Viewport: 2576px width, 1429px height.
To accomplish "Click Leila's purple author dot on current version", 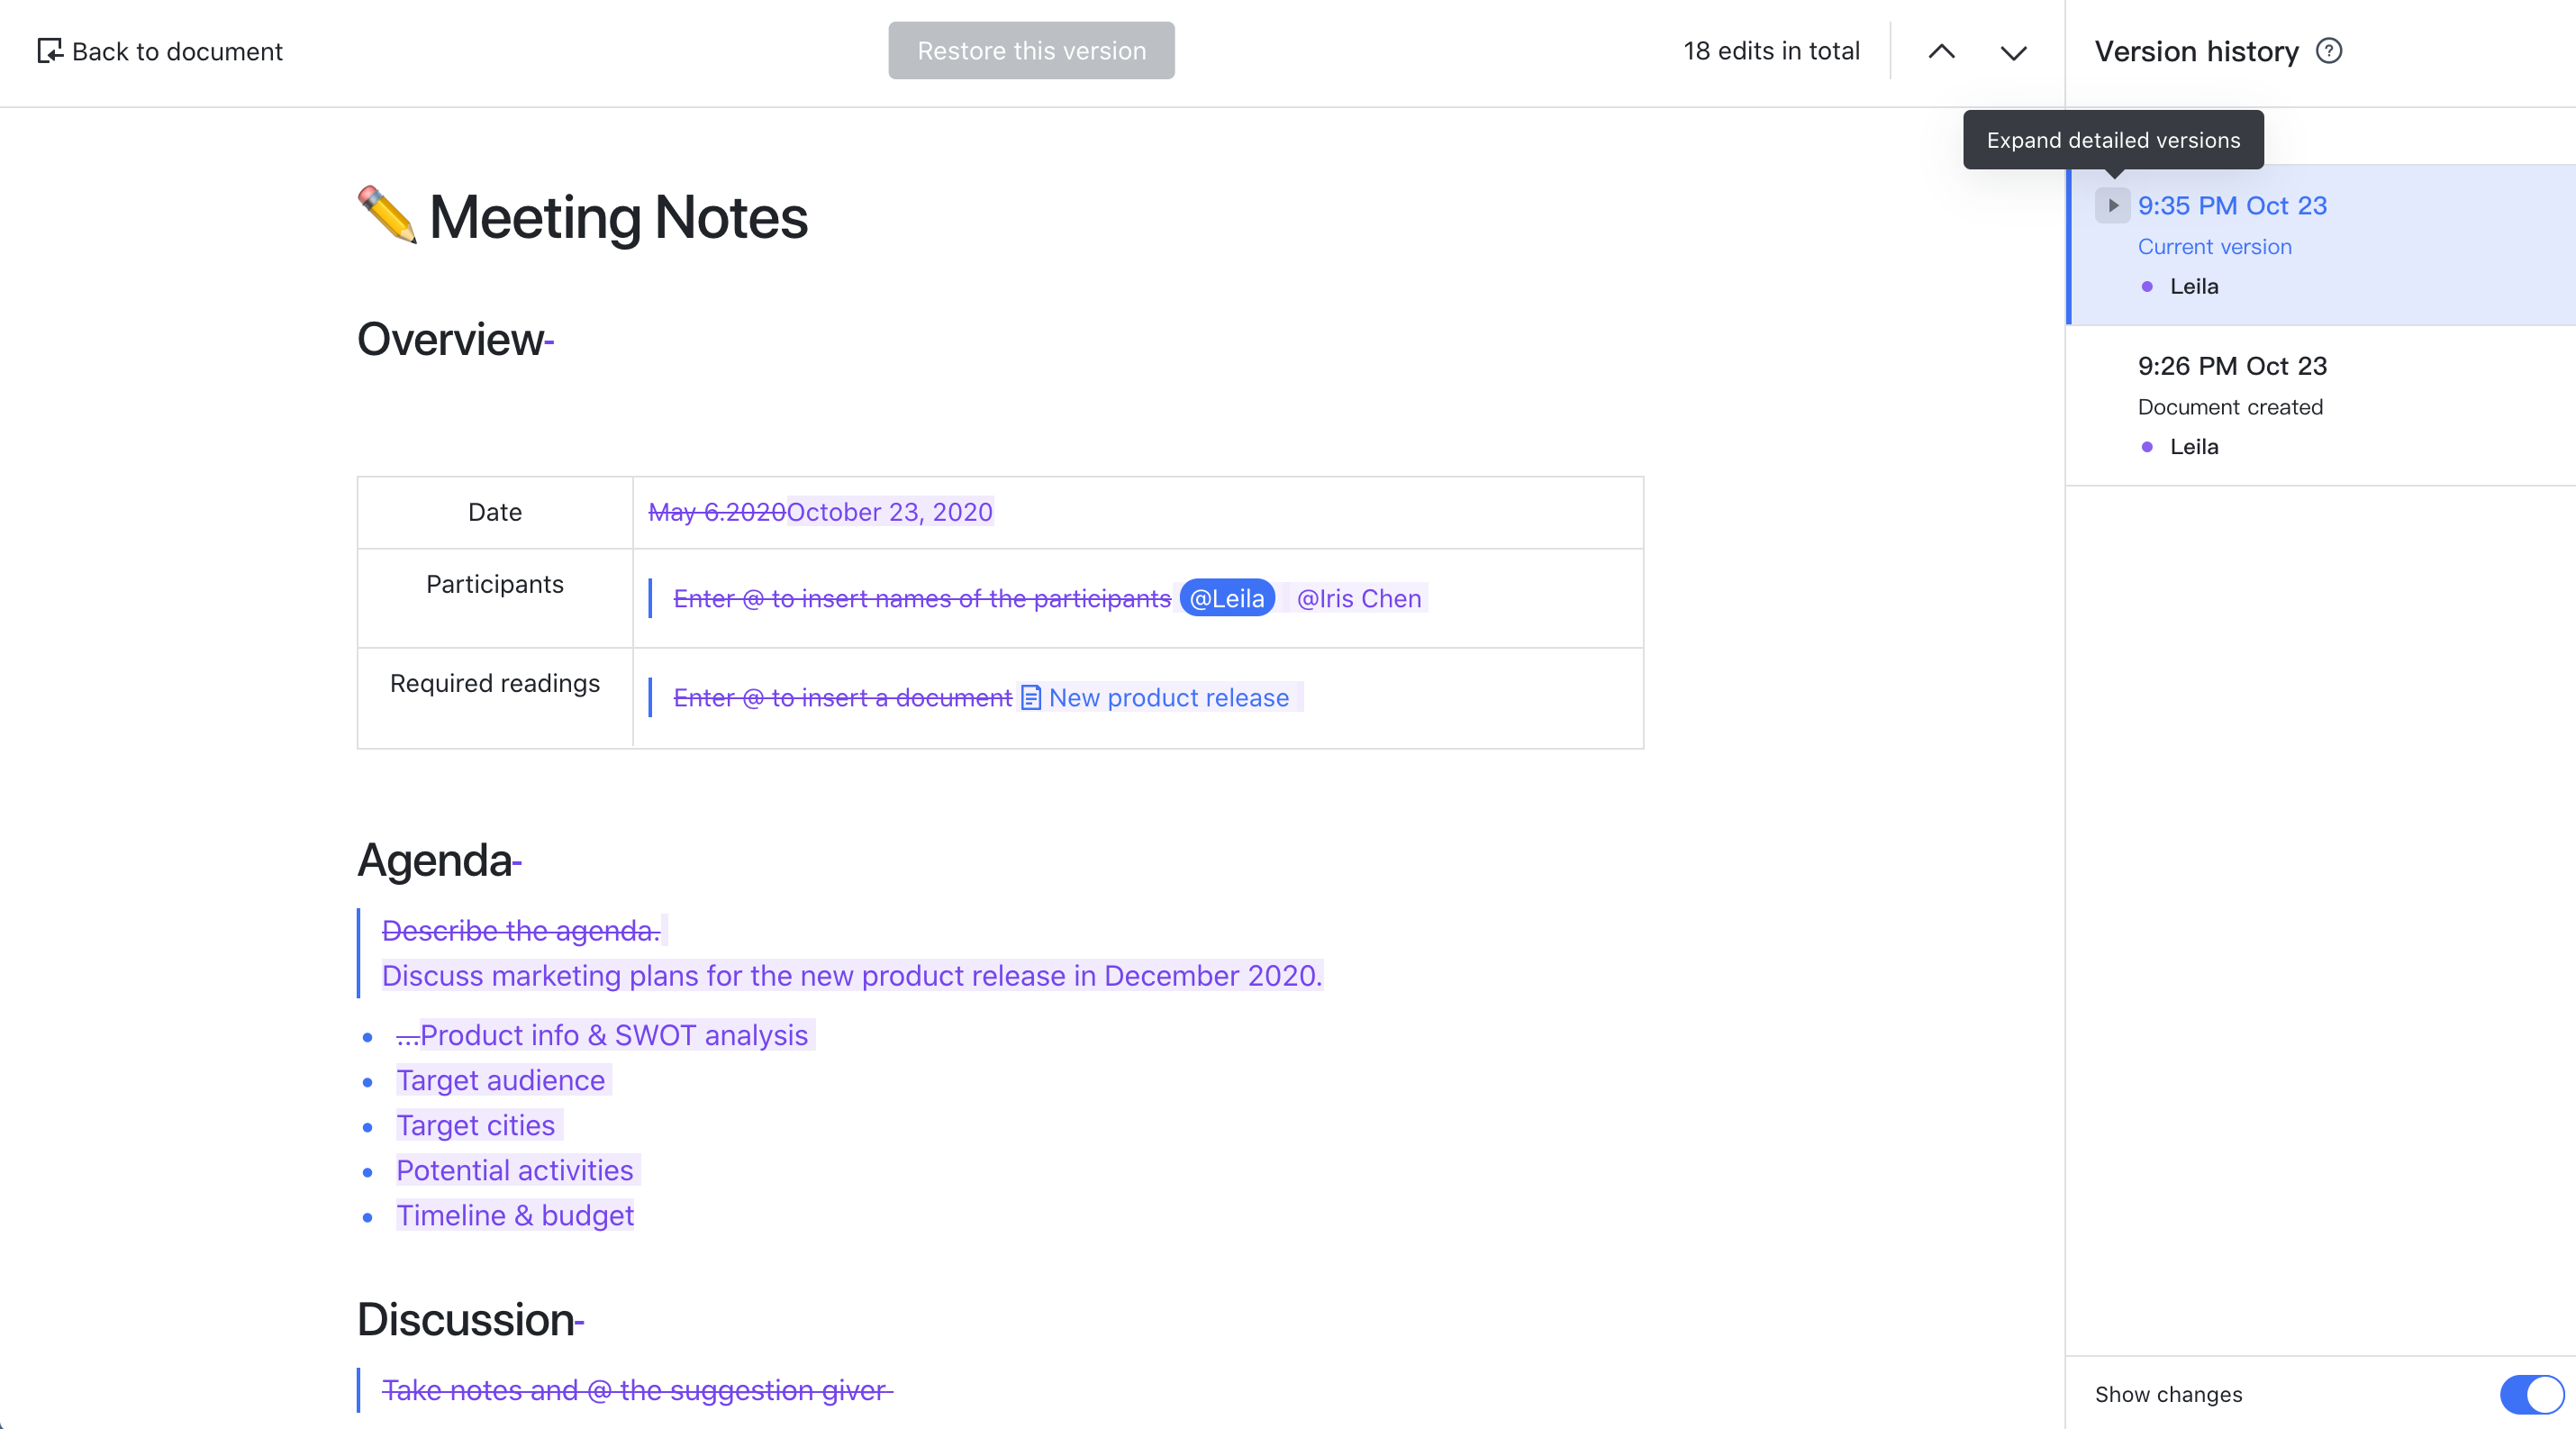I will 2146,287.
